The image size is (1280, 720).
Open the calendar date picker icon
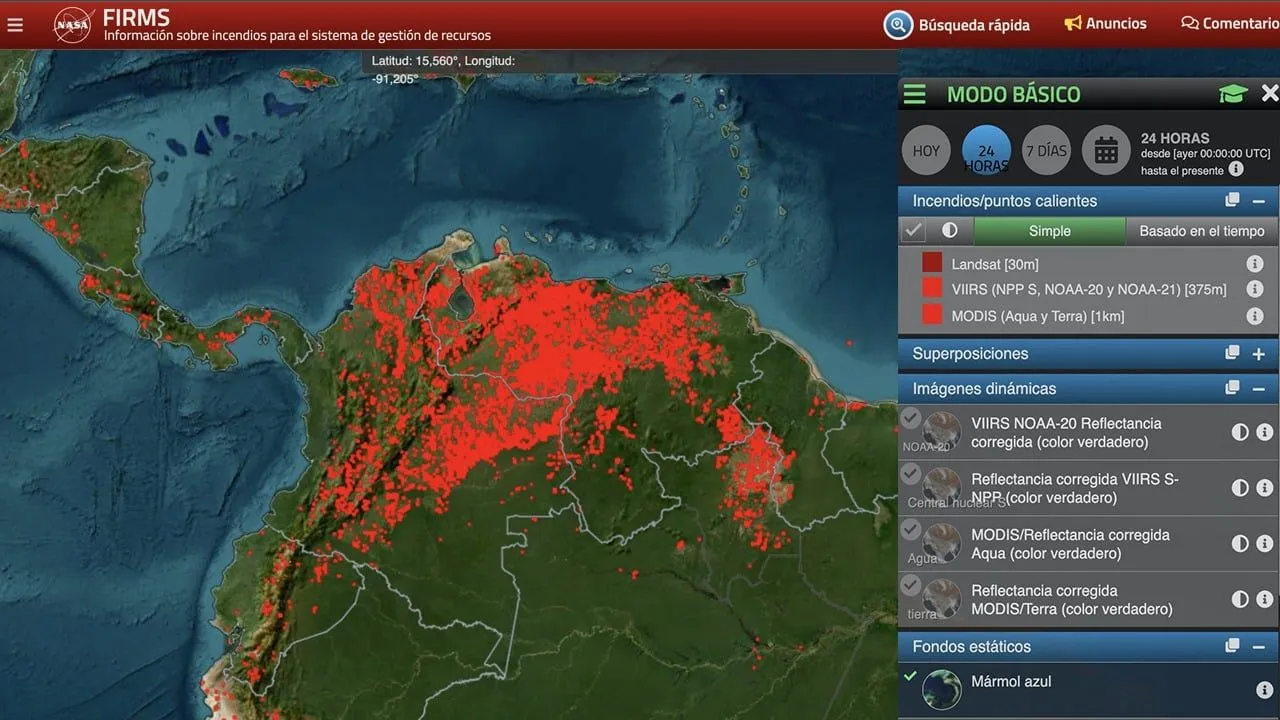pos(1106,151)
